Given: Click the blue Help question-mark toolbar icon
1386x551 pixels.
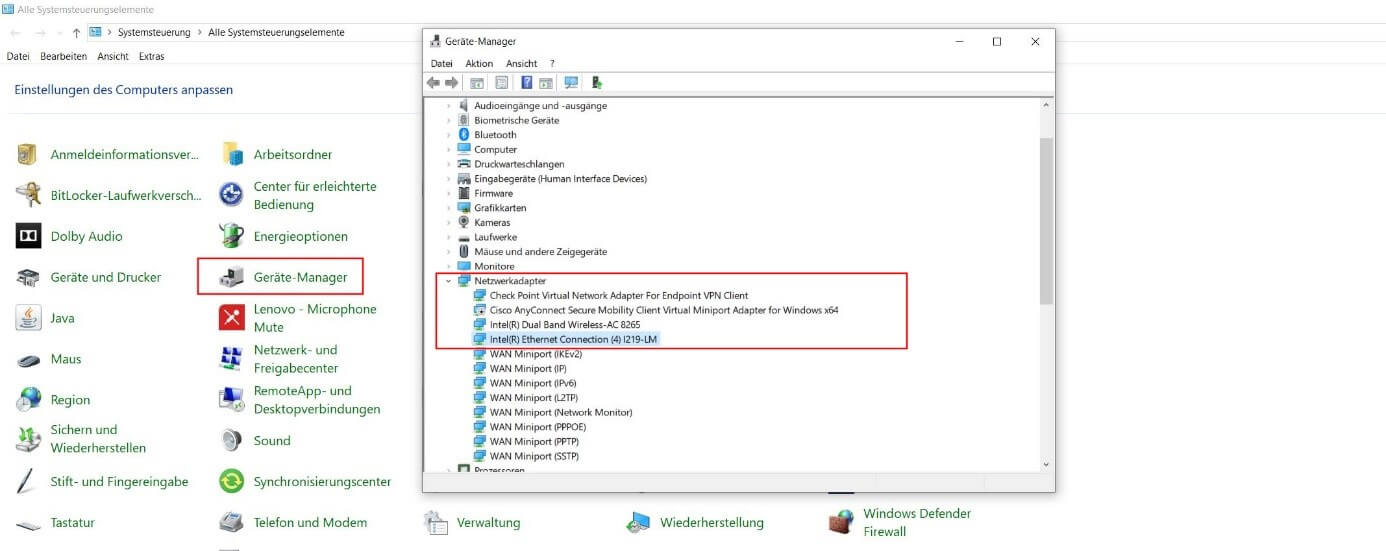Looking at the screenshot, I should coord(527,83).
